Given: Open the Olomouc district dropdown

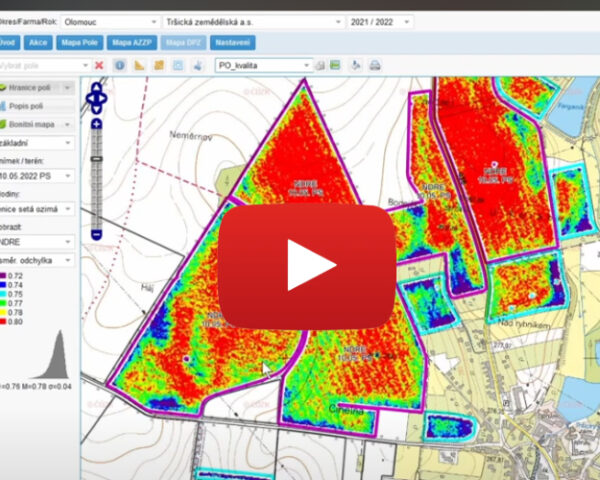Looking at the screenshot, I should pyautogui.click(x=110, y=22).
